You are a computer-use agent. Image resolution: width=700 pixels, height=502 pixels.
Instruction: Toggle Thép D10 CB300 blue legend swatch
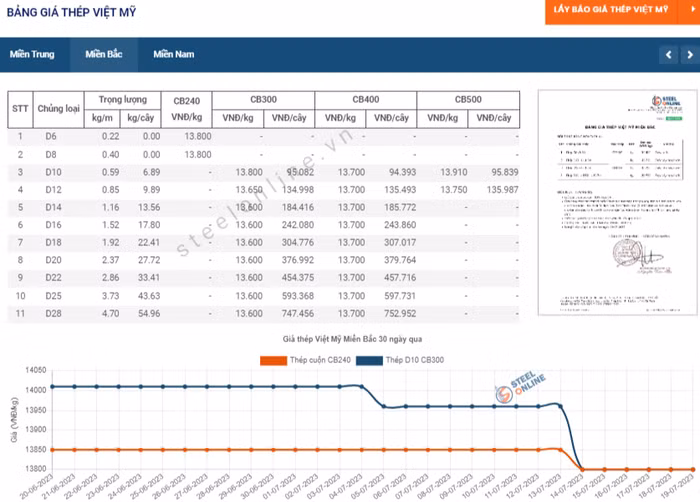369,360
